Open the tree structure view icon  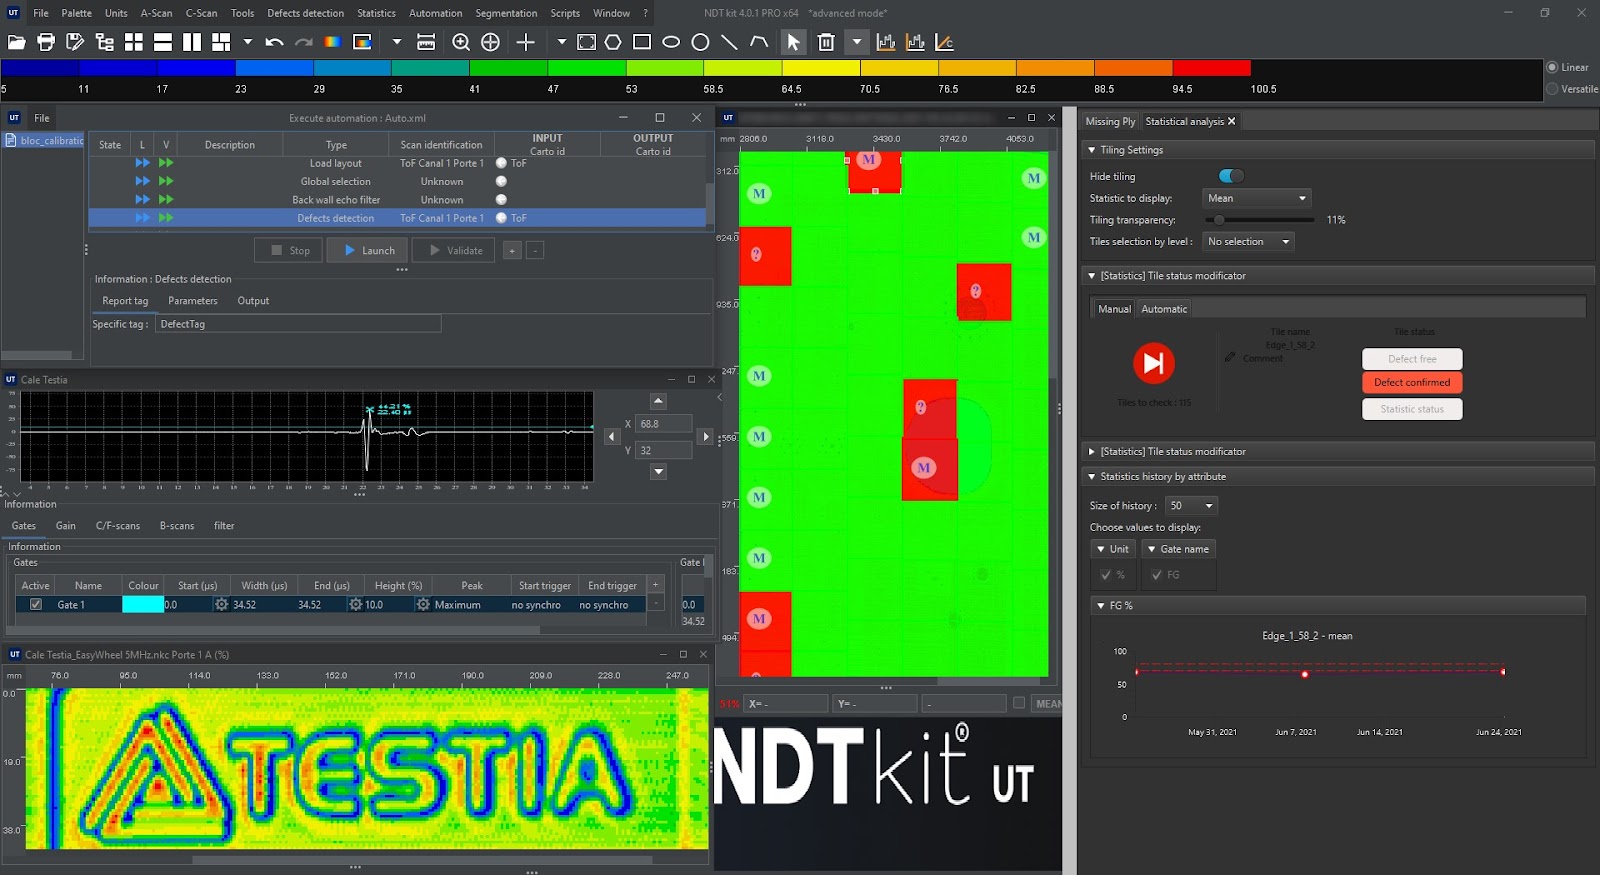104,42
